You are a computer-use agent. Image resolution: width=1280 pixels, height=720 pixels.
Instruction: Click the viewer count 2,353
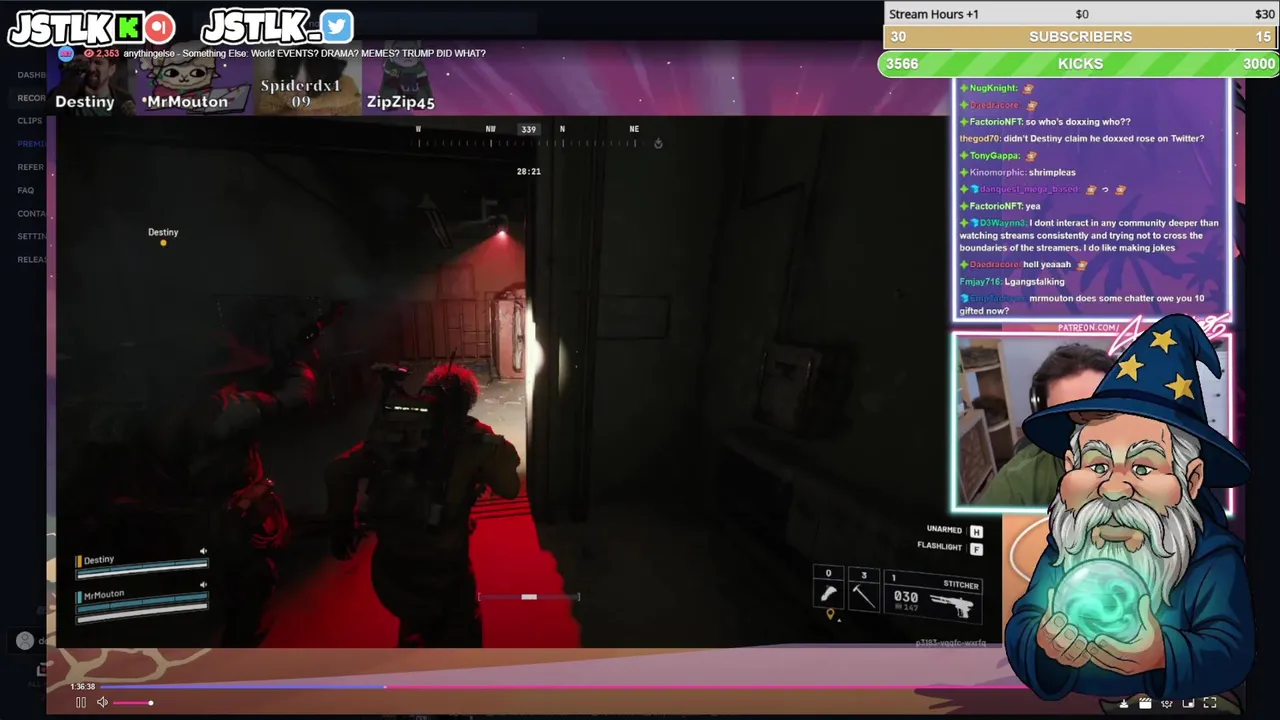[101, 53]
